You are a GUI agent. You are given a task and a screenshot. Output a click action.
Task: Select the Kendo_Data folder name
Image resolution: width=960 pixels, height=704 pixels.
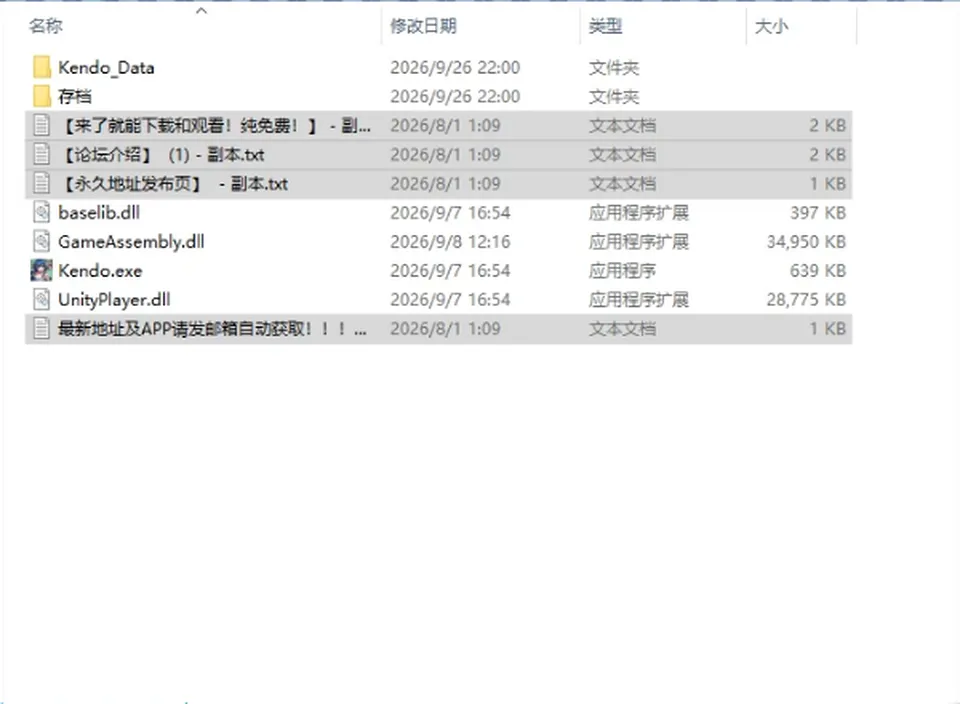(106, 67)
